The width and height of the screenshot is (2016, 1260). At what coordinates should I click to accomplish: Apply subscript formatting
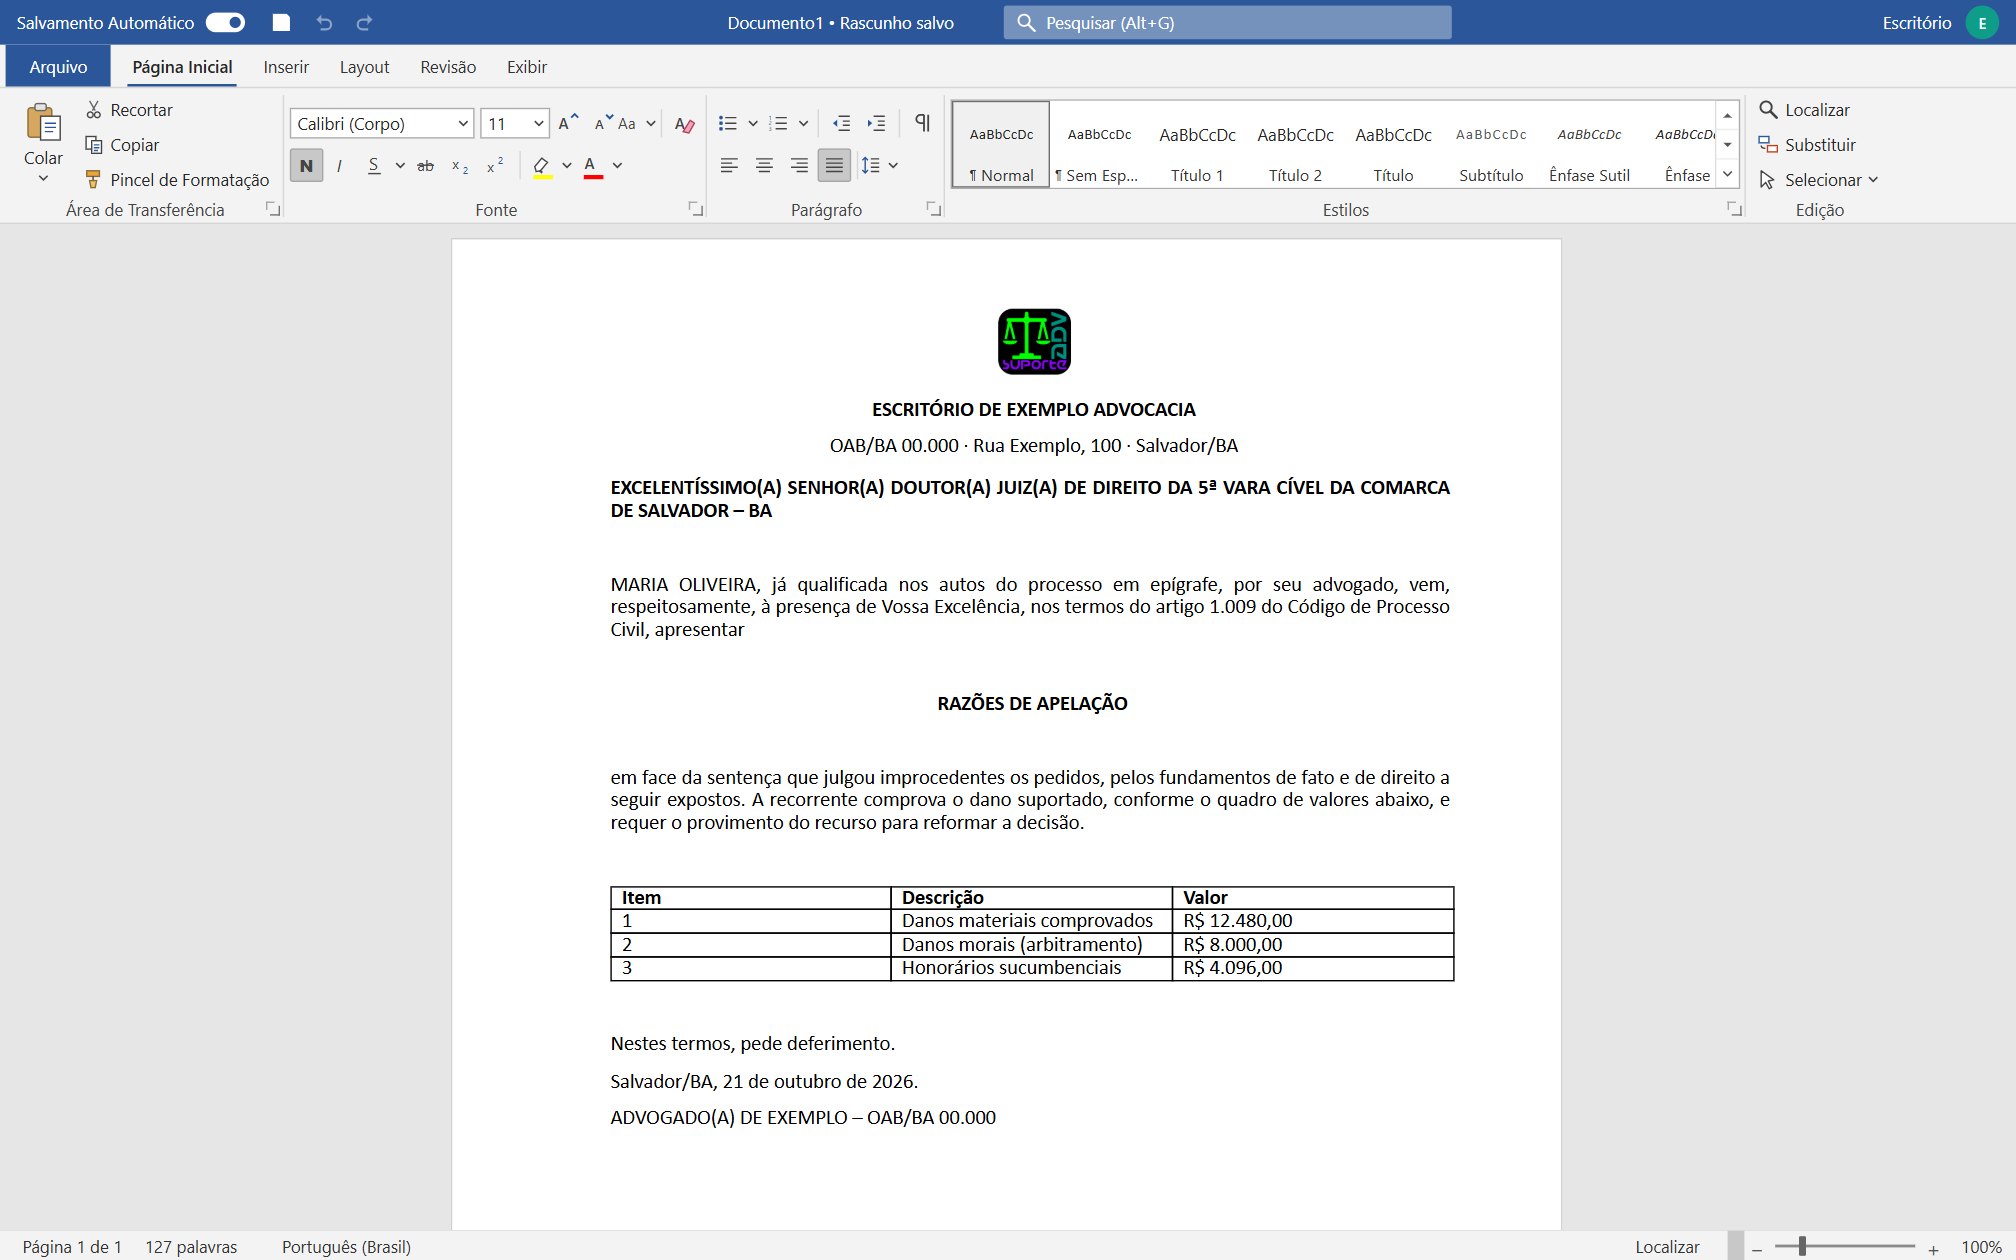point(460,166)
